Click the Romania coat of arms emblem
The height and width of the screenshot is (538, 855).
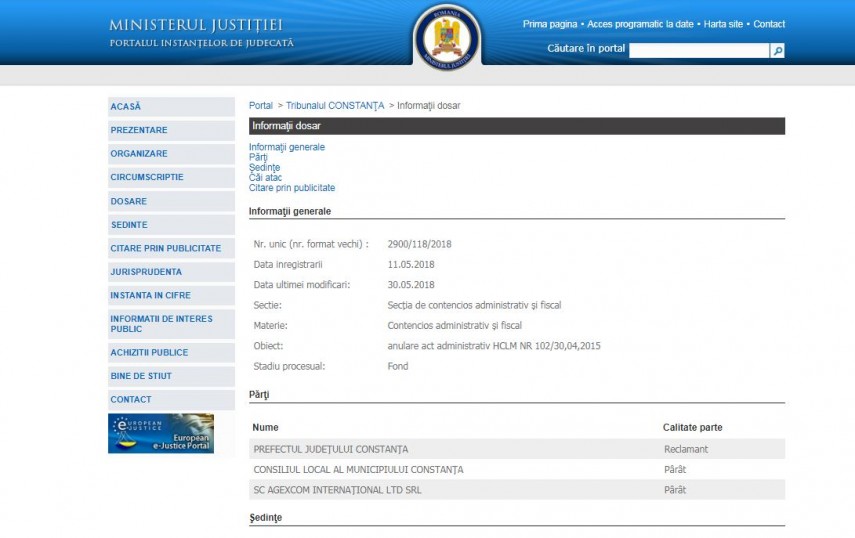point(447,37)
